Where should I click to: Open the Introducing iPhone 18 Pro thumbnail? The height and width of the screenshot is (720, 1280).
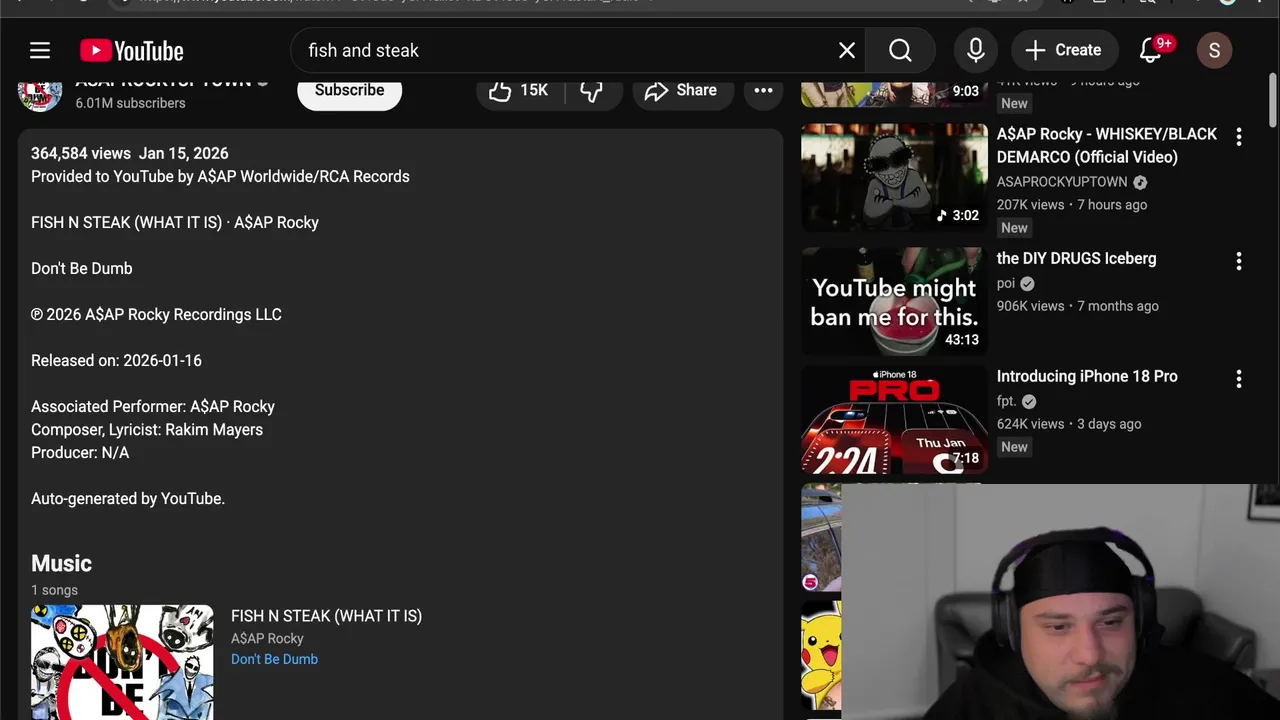[894, 420]
